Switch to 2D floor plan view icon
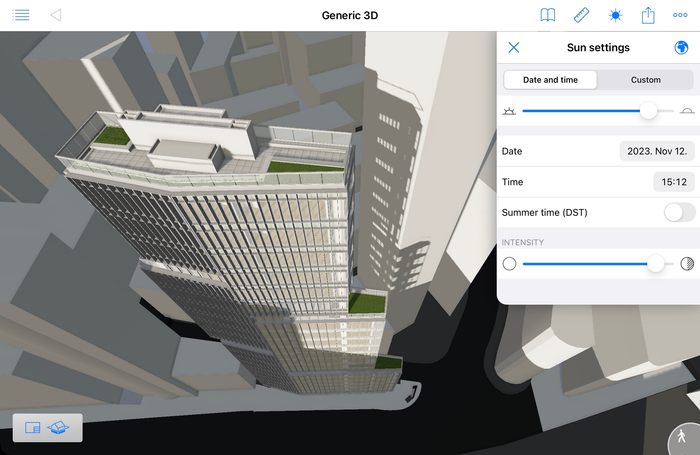Screen dimensions: 700x455 click(x=33, y=428)
